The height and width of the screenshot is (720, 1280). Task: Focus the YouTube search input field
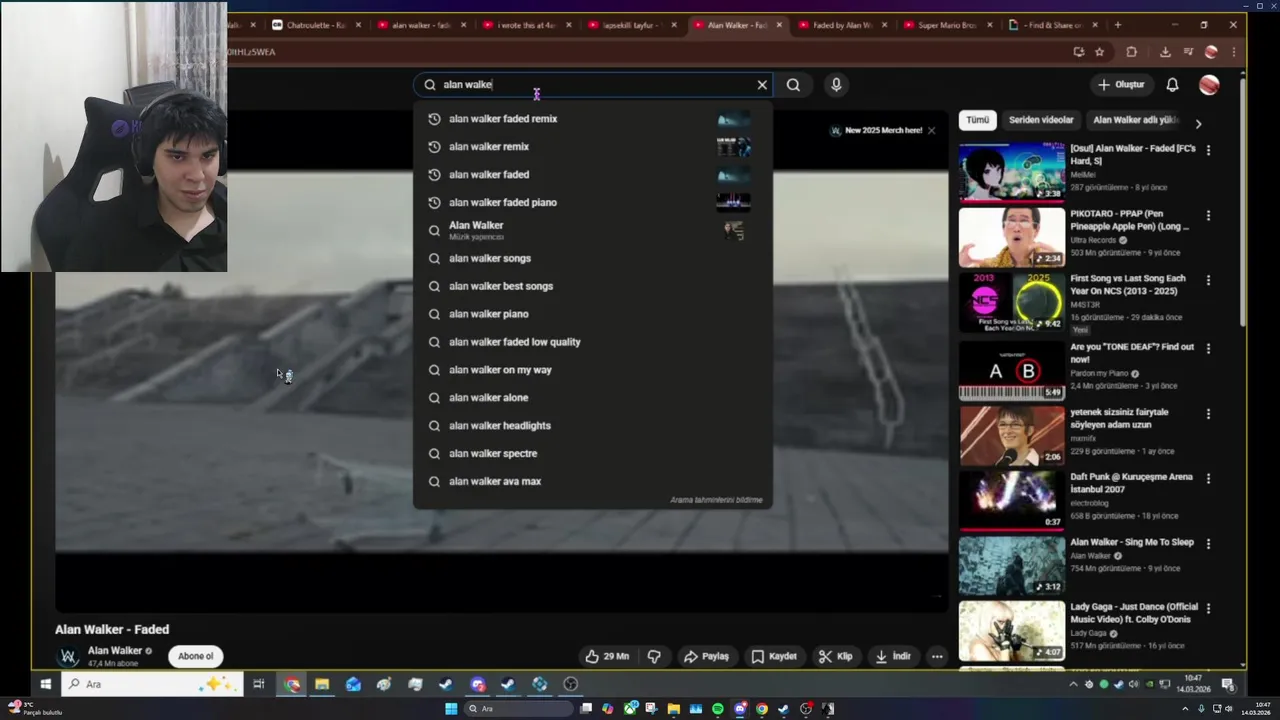594,85
